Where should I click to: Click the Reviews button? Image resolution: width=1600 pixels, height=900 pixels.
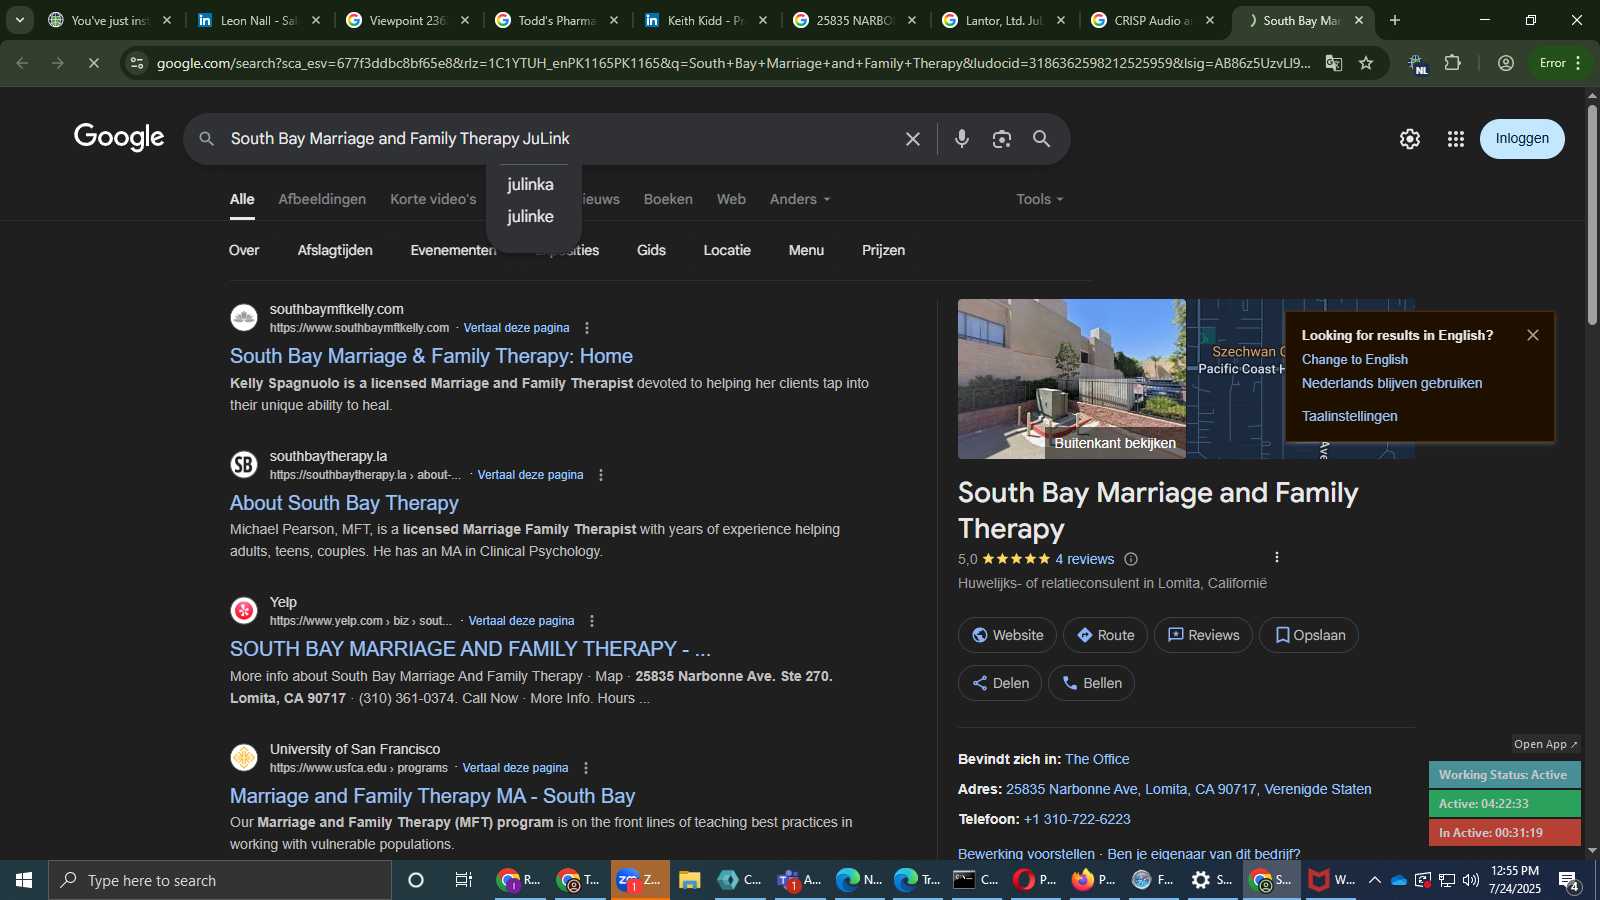coord(1203,635)
